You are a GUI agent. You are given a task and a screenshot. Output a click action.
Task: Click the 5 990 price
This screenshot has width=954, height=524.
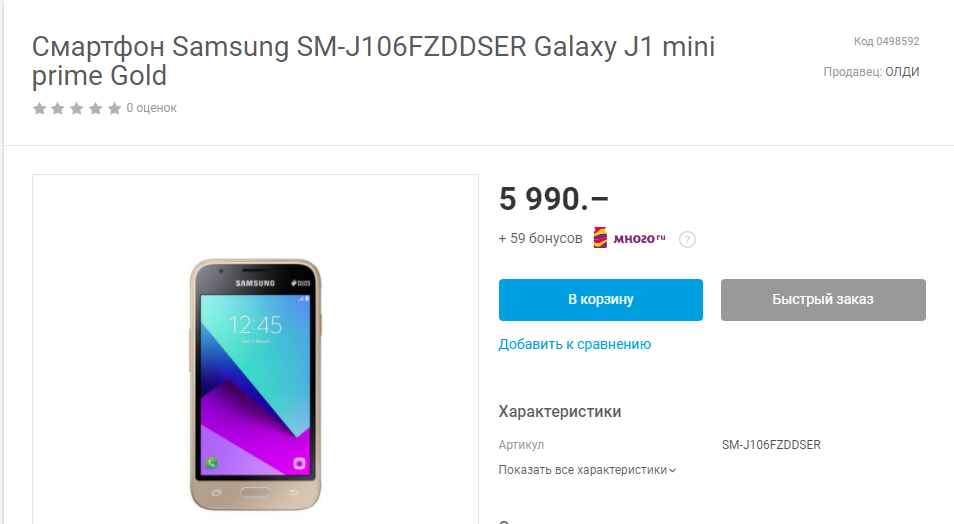pyautogui.click(x=553, y=199)
